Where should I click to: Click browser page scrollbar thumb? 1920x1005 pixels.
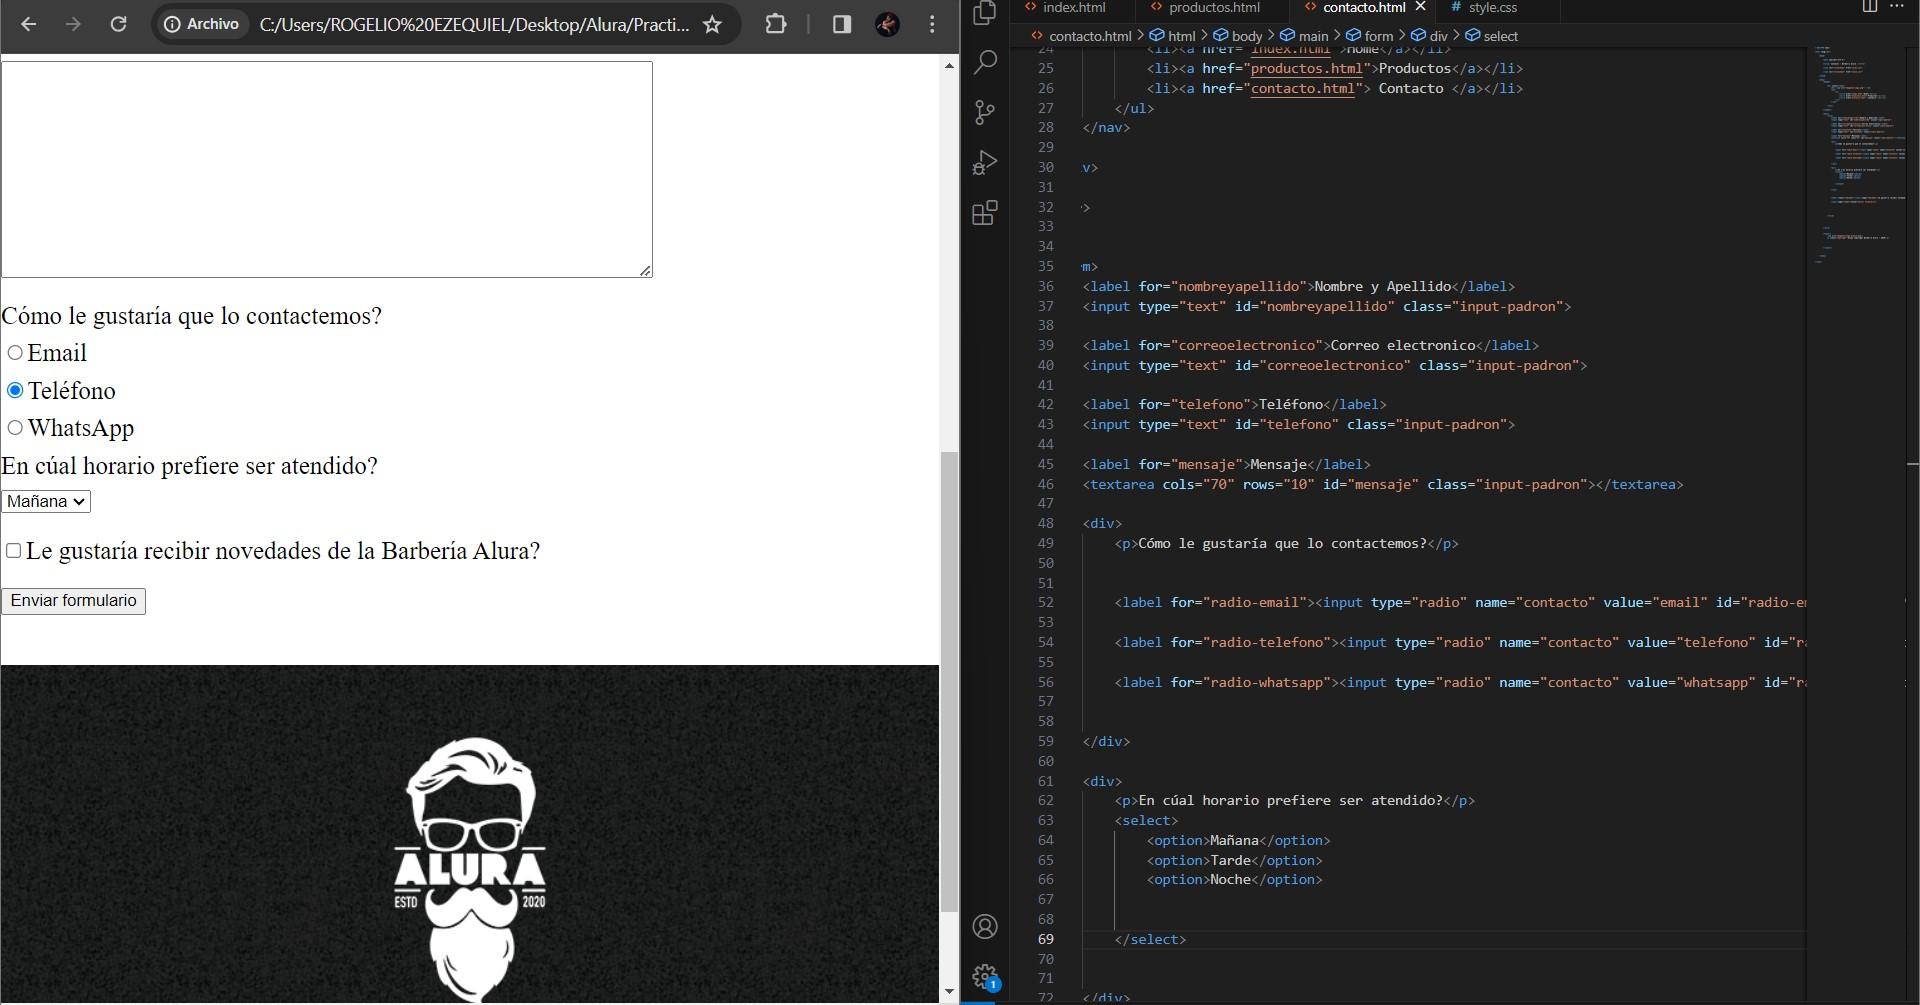pyautogui.click(x=949, y=682)
